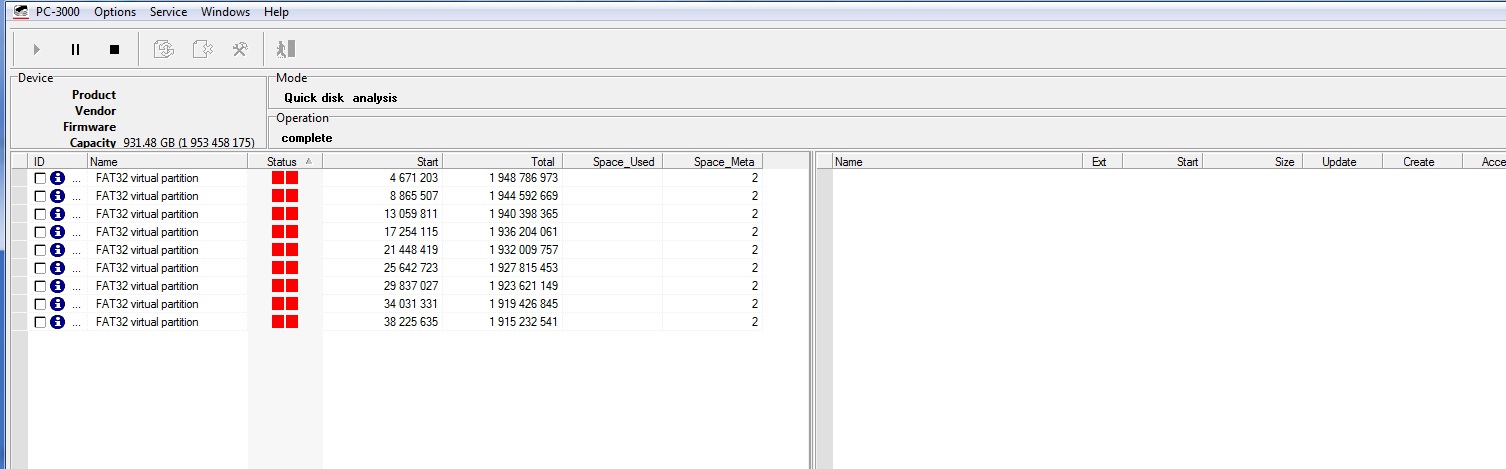1506x469 pixels.
Task: Click the Start column header in partition list
Action: (382, 161)
